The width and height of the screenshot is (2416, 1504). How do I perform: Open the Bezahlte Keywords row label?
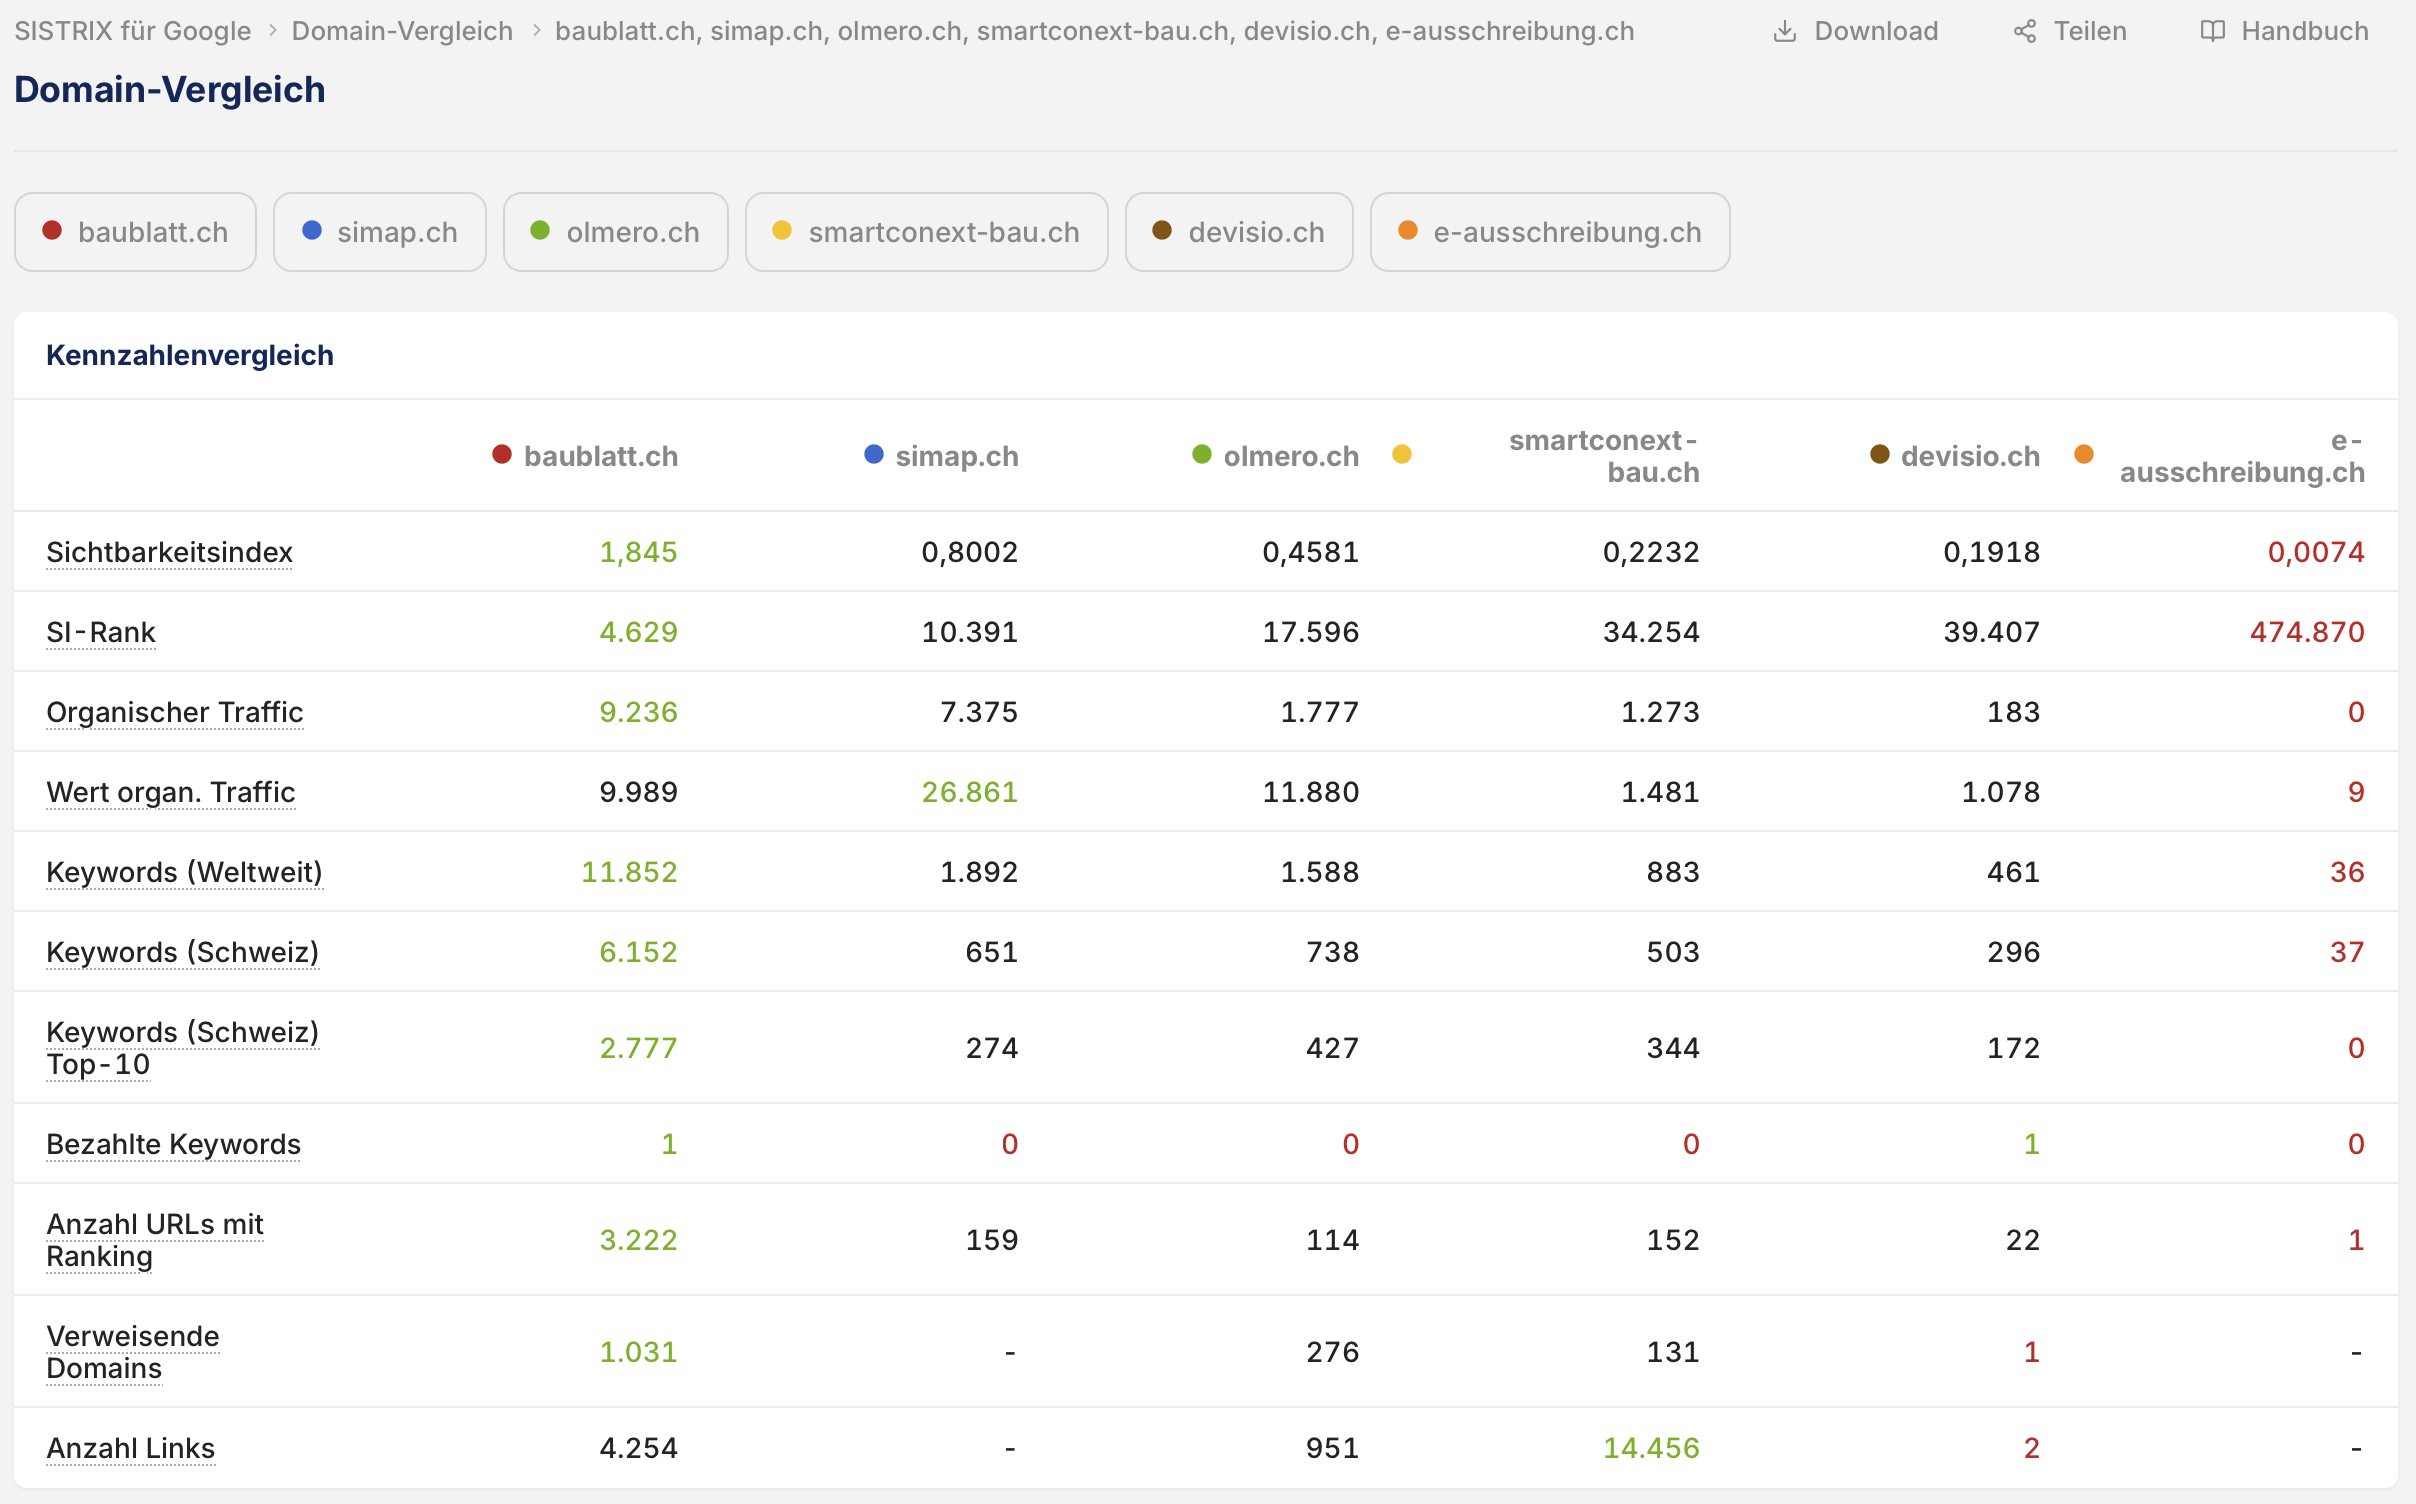point(173,1144)
